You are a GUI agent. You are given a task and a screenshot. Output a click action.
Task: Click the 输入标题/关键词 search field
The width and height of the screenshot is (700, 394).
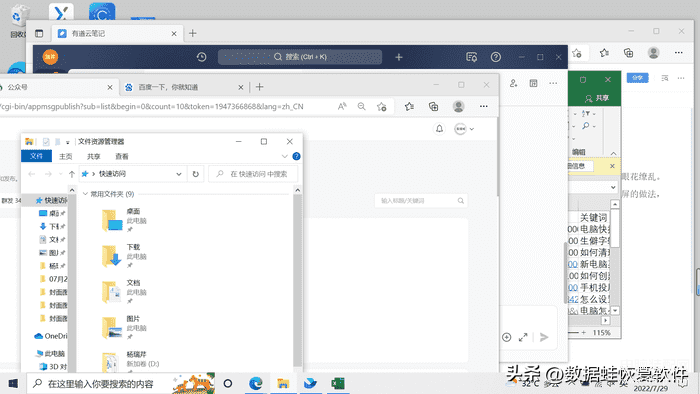[421, 201]
